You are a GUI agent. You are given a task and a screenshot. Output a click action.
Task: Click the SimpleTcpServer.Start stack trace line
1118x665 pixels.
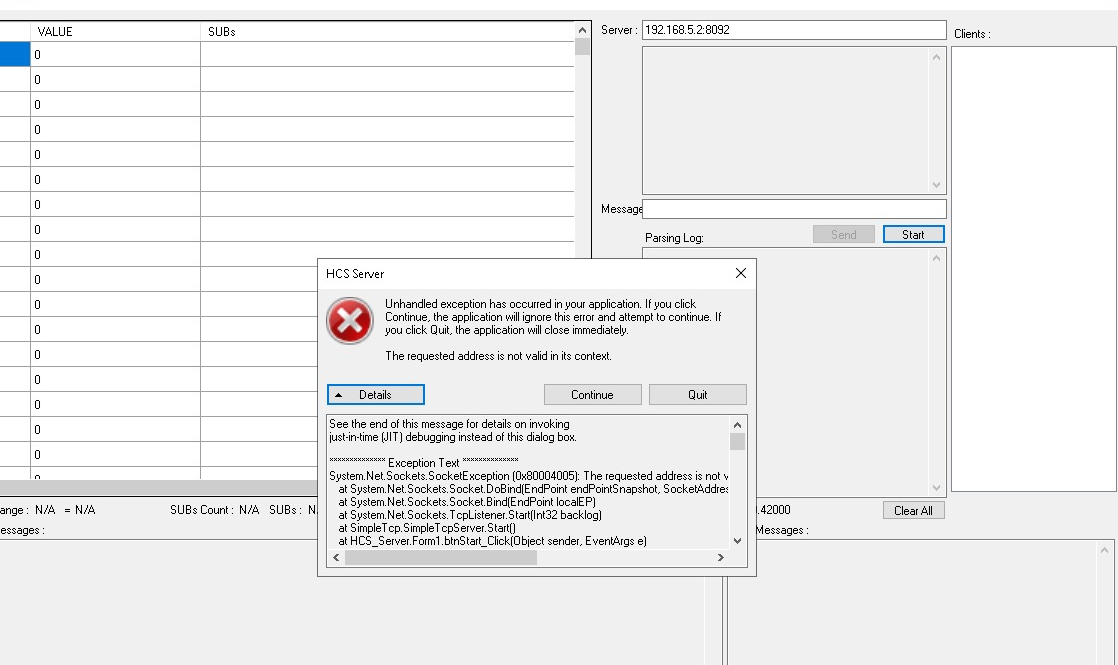427,528
